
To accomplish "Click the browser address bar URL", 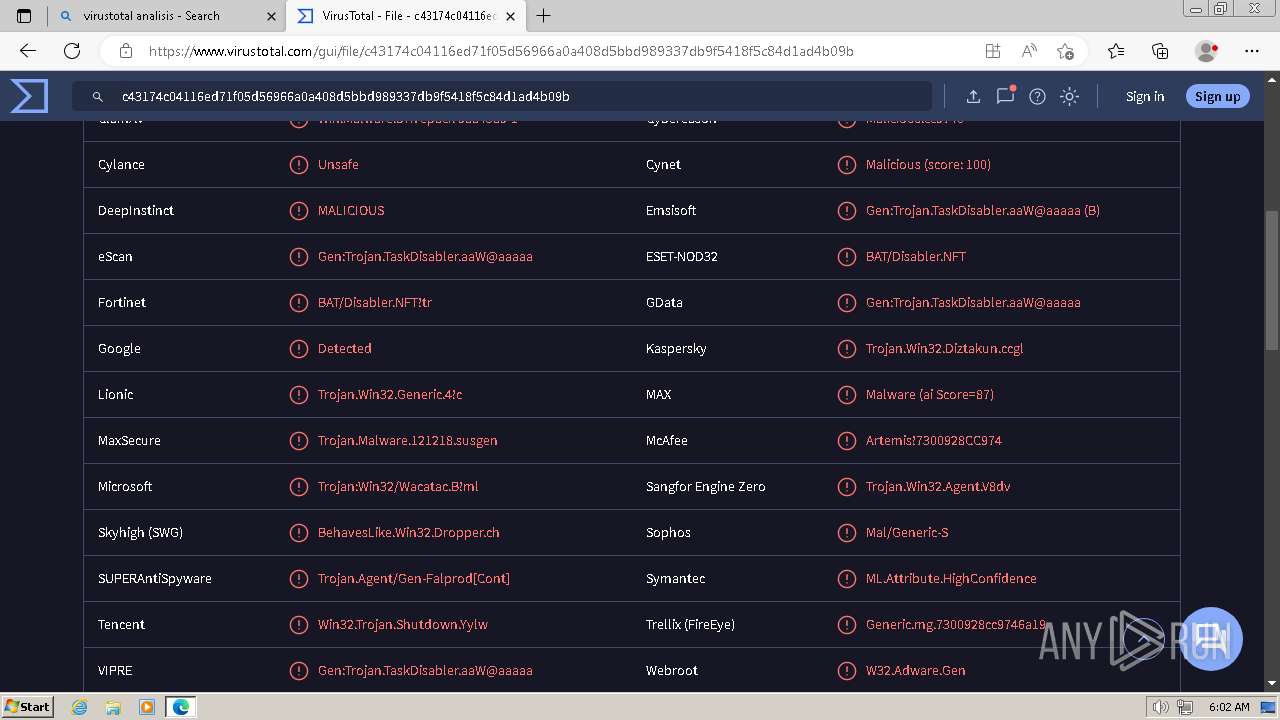I will [x=501, y=51].
